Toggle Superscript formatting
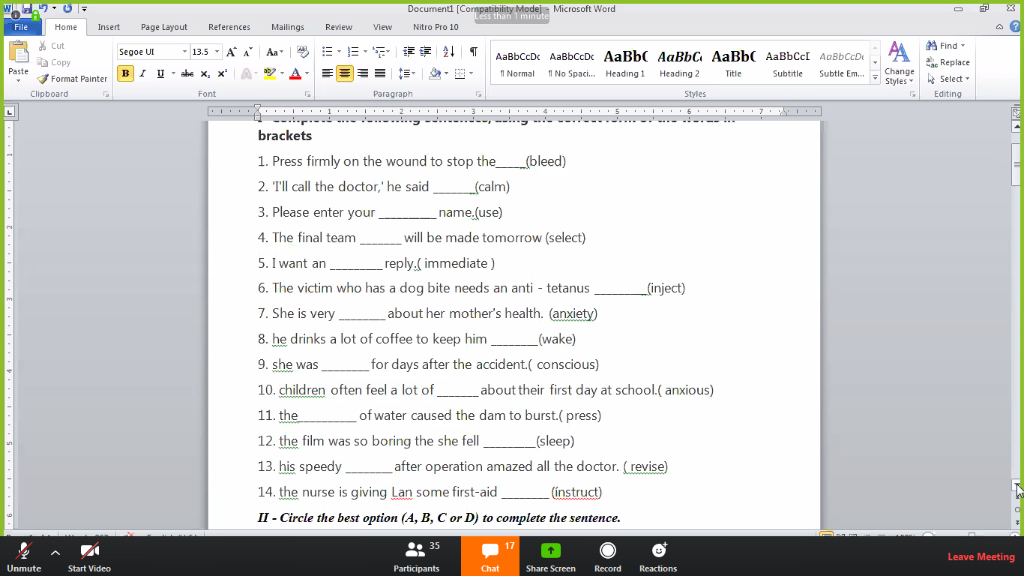Viewport: 1024px width, 576px height. click(x=222, y=73)
